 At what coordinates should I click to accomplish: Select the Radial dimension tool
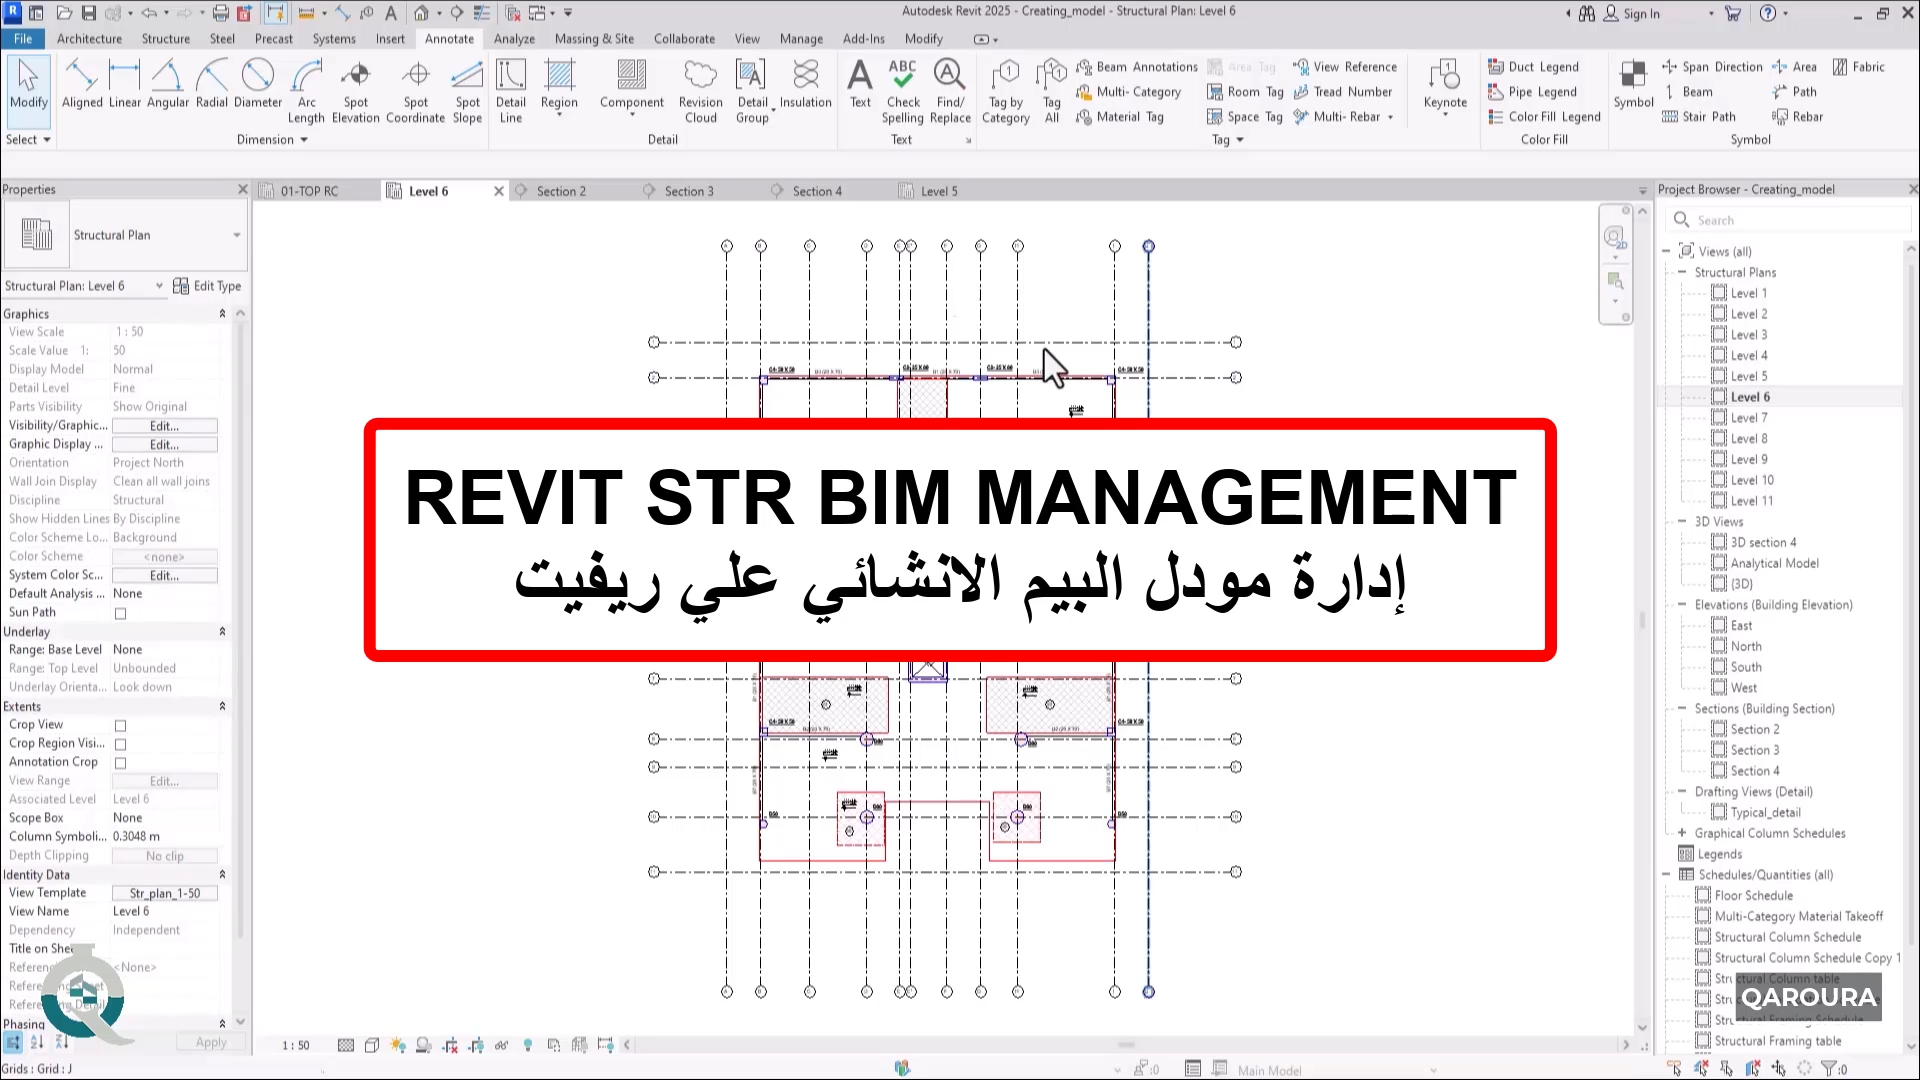[211, 84]
